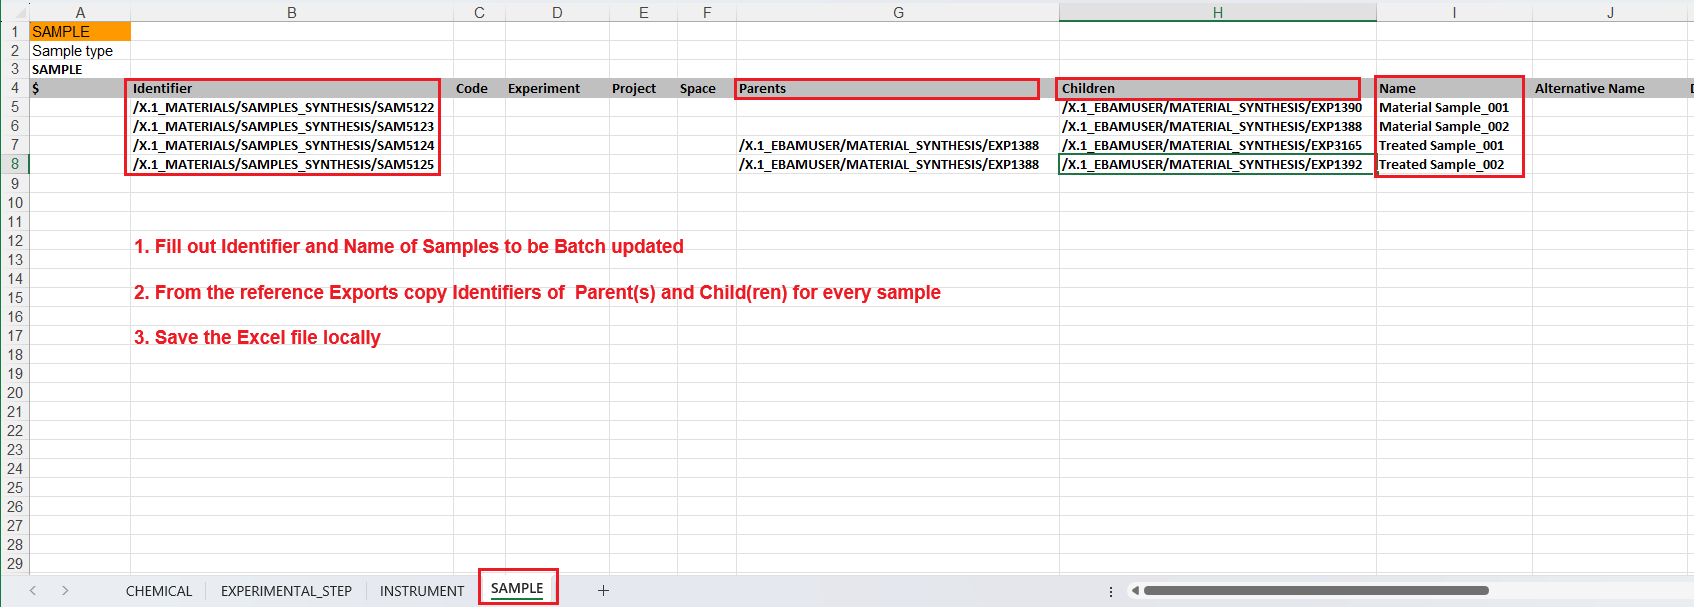The image size is (1694, 607).
Task: Select the children cell ending in EXP1392
Action: click(1218, 164)
